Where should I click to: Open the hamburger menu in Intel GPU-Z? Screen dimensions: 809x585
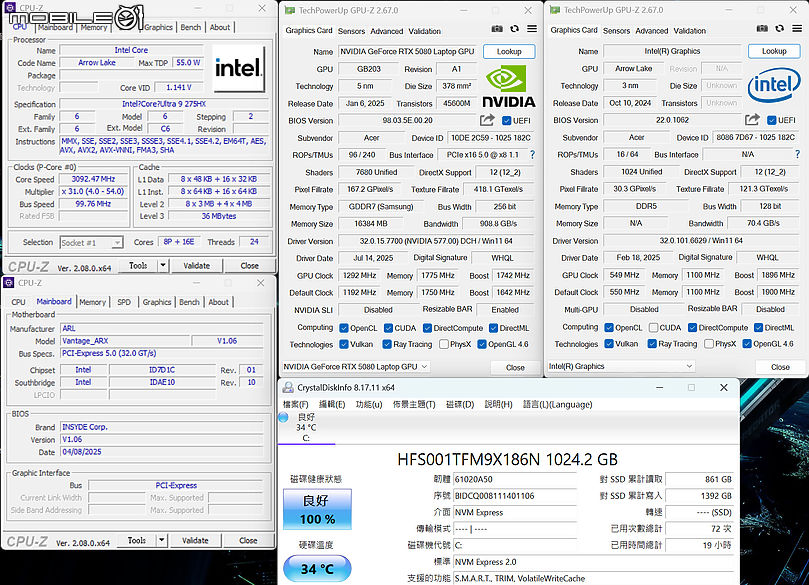(x=797, y=28)
